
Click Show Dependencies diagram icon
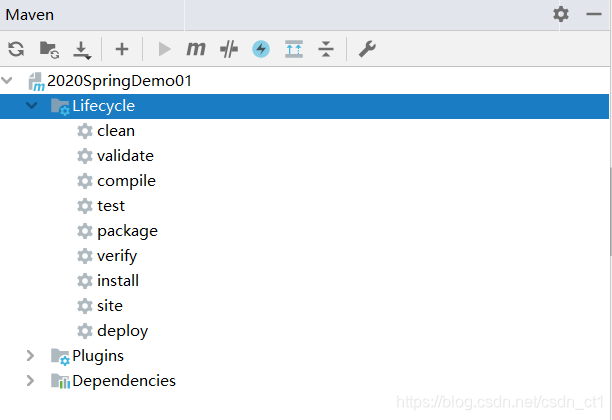point(294,49)
